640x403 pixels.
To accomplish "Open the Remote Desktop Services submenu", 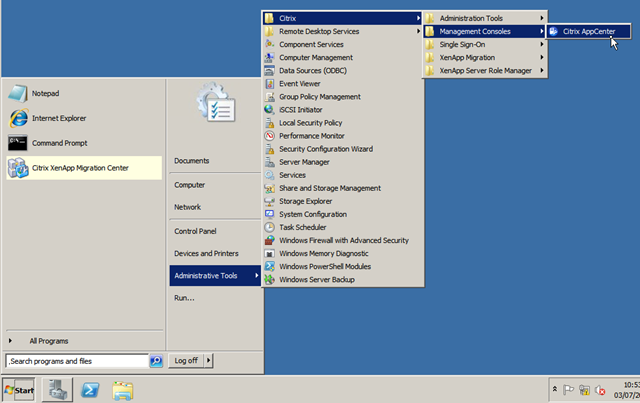I will [x=342, y=31].
